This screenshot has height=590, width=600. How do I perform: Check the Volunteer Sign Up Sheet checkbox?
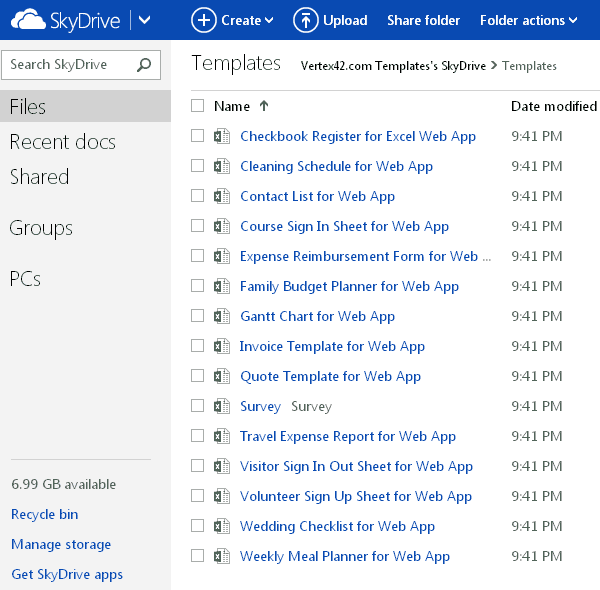point(197,495)
